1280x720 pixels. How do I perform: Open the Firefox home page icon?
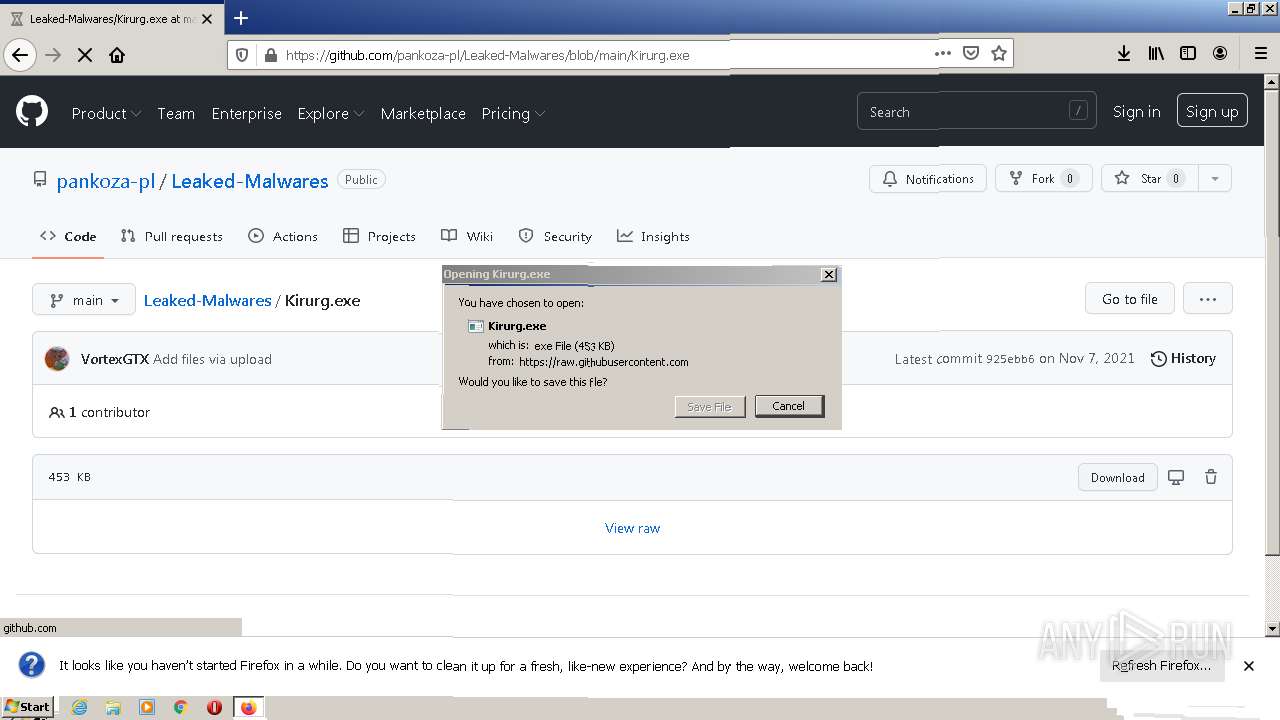point(117,55)
